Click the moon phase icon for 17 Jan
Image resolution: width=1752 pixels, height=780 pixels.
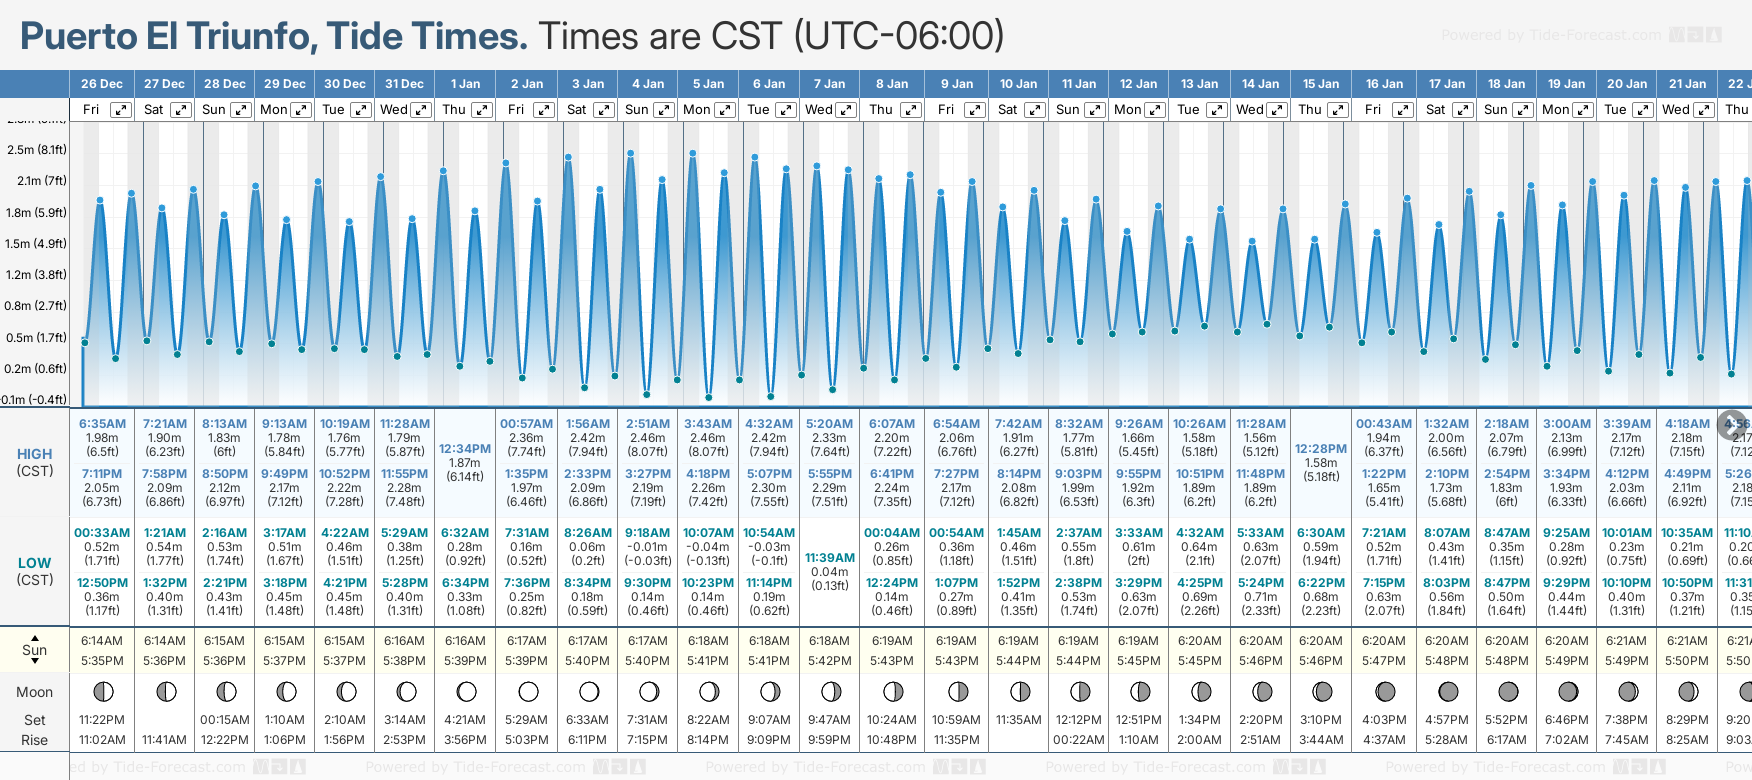coord(1447,691)
